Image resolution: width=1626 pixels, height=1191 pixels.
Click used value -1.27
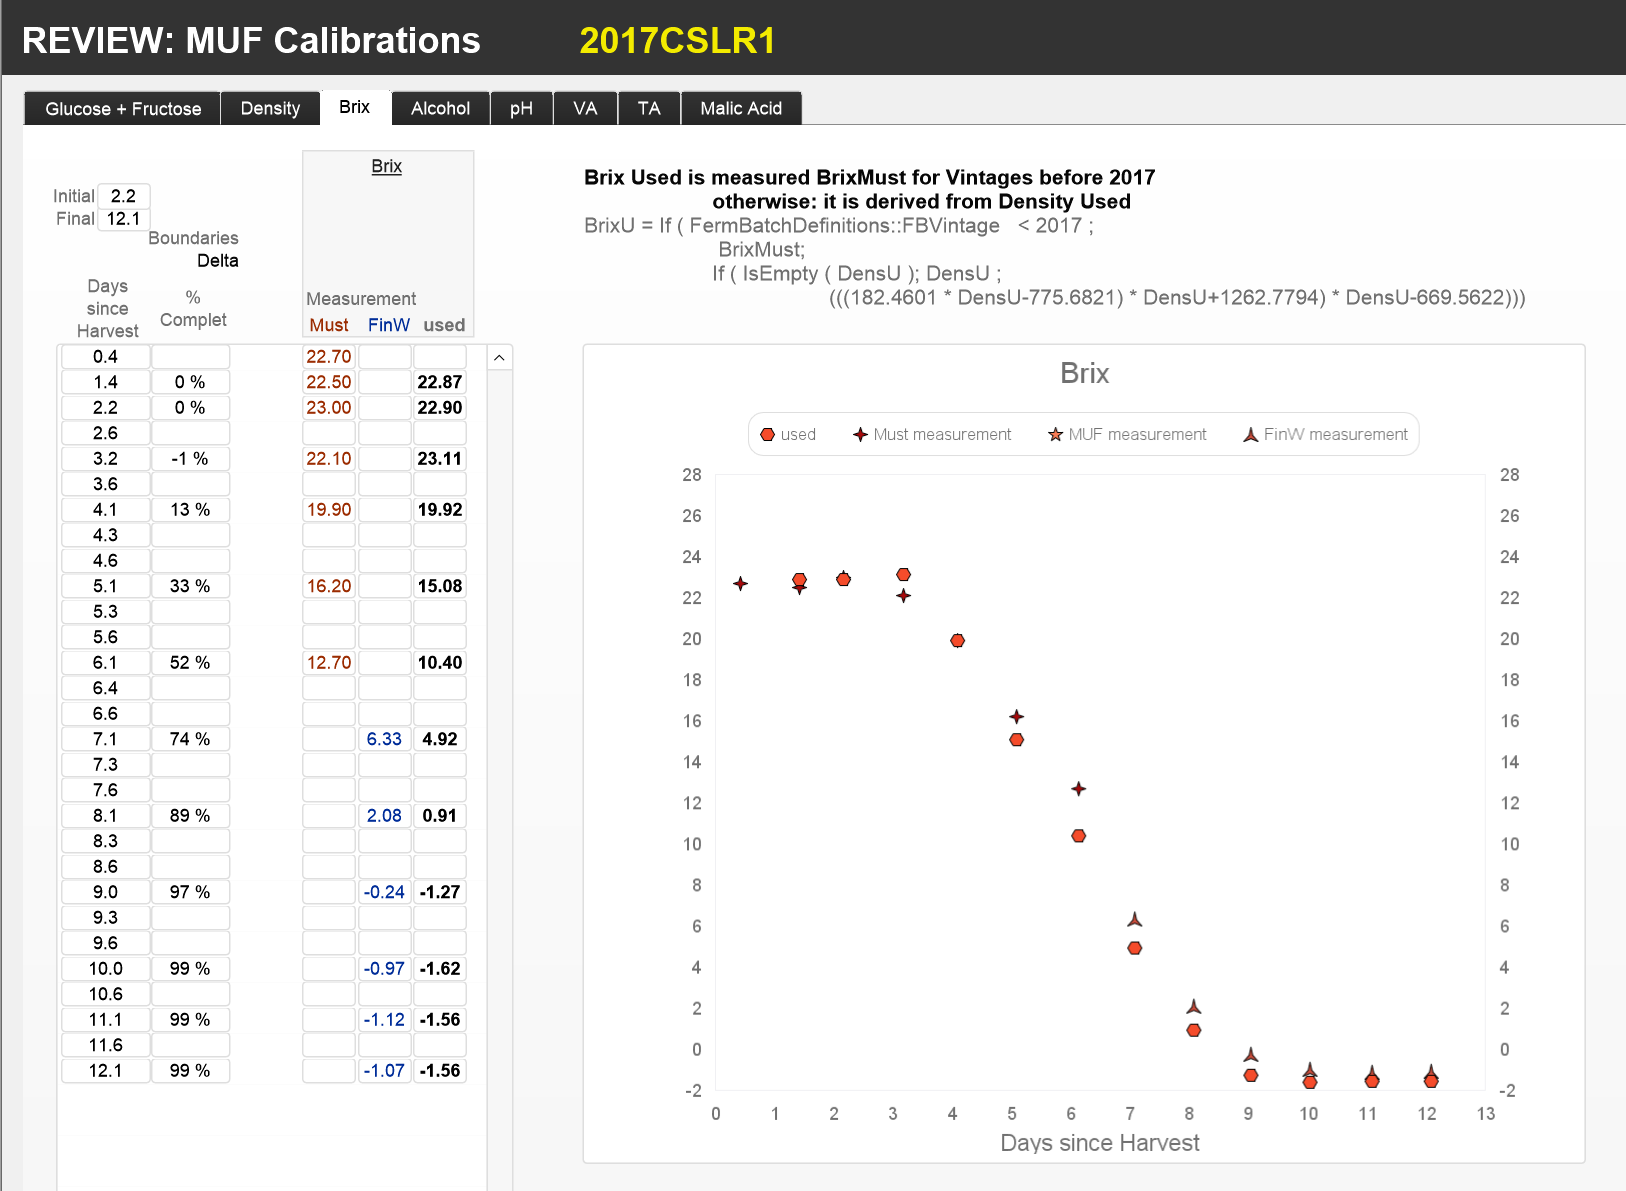click(440, 892)
